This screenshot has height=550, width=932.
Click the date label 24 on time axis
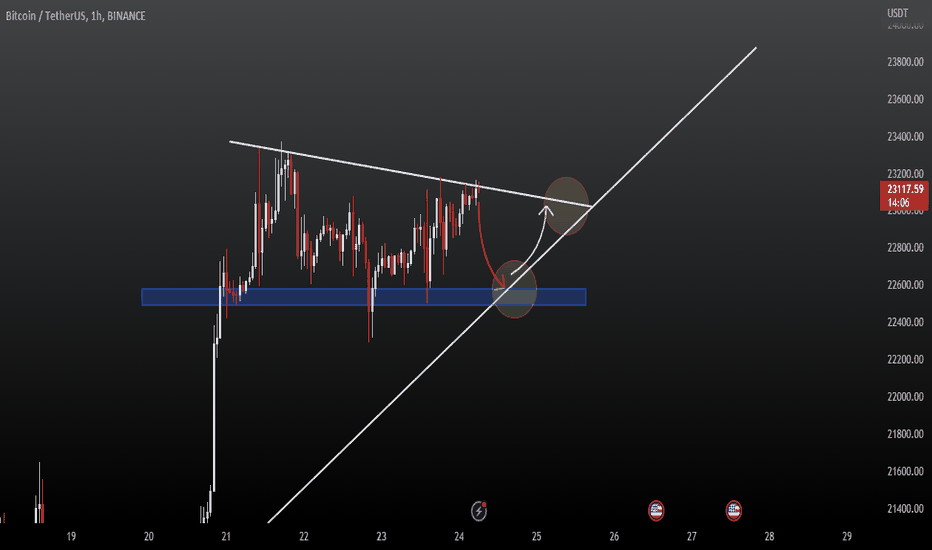click(x=459, y=536)
